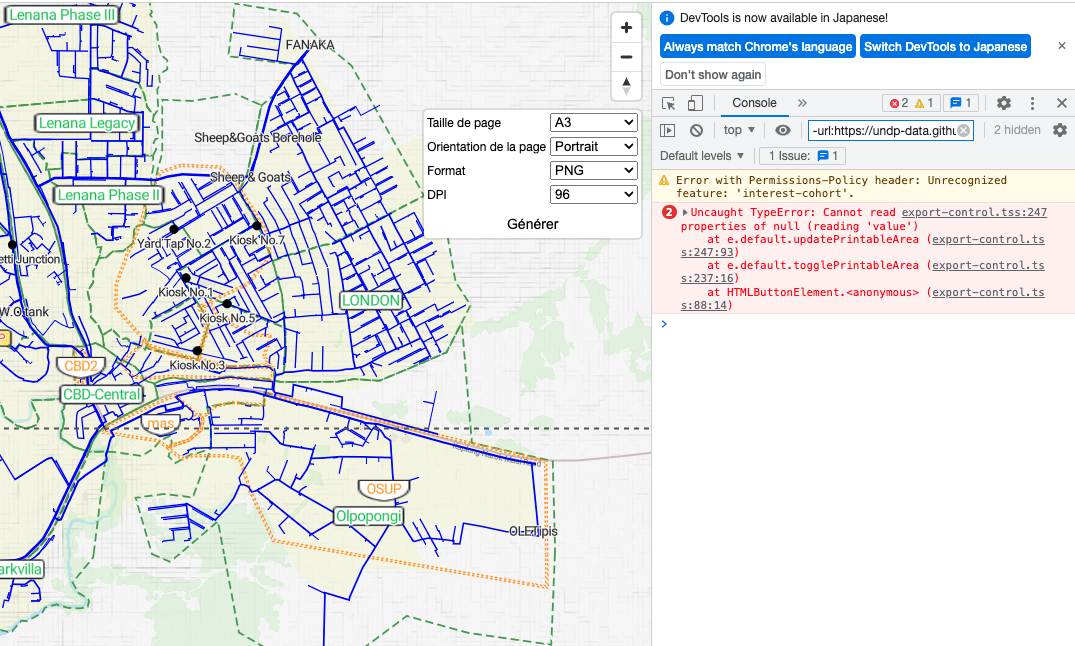The width and height of the screenshot is (1075, 646).
Task: Click the Lenana Phase II label
Action: click(x=108, y=195)
